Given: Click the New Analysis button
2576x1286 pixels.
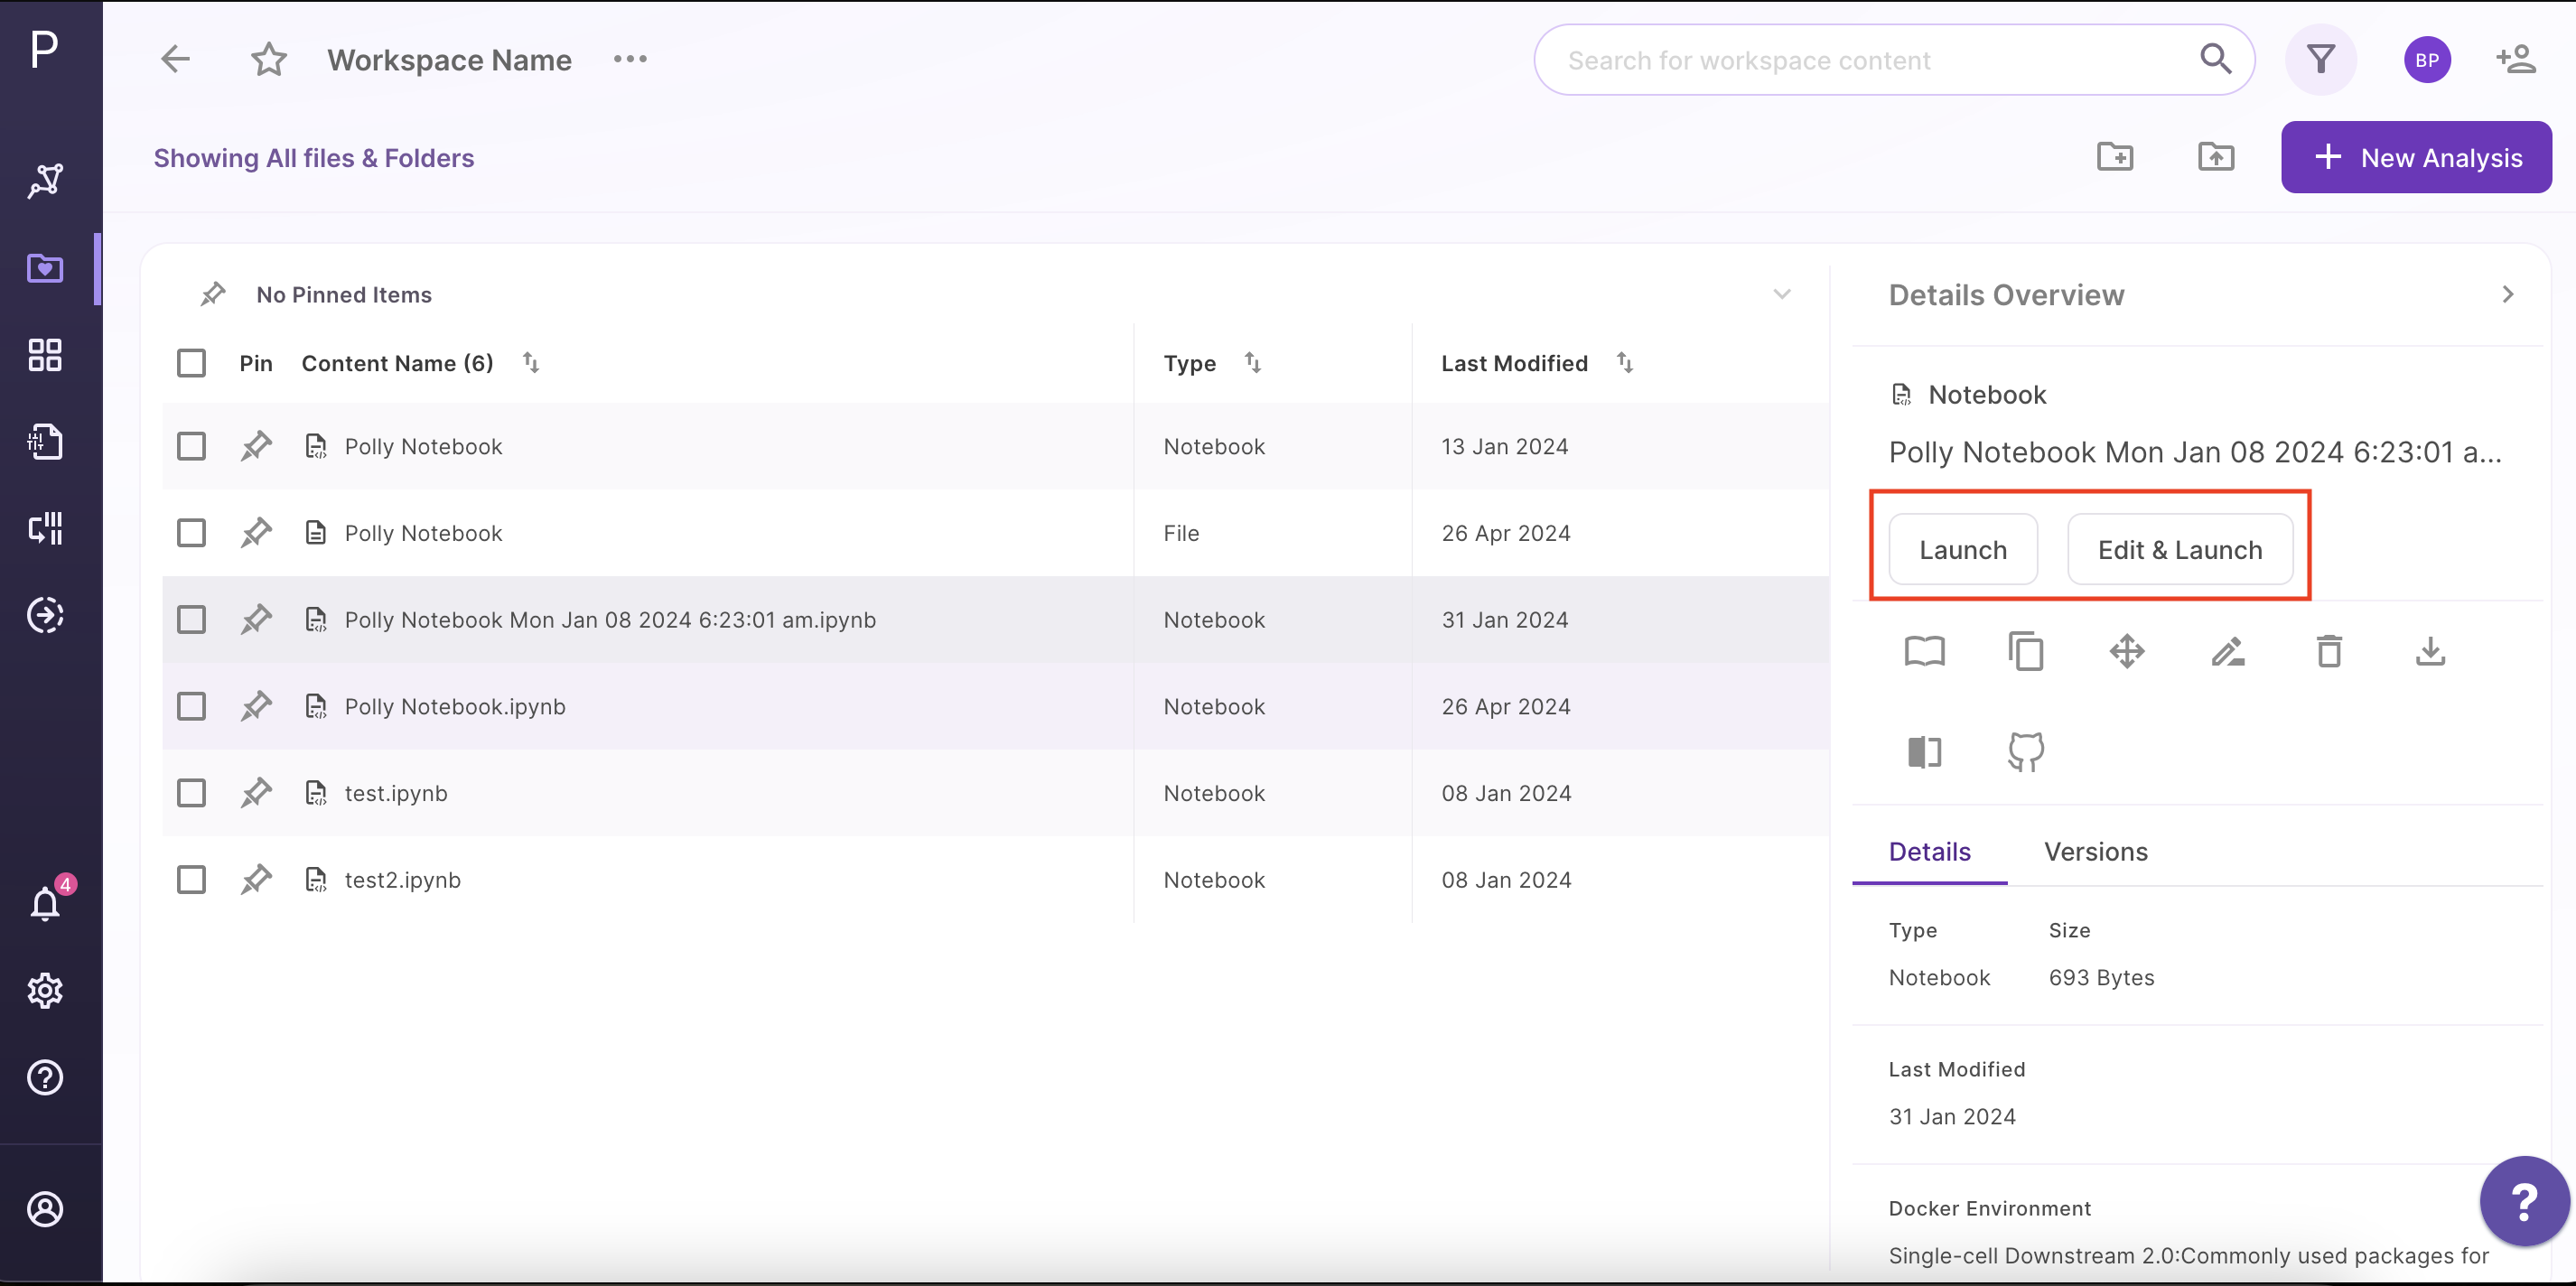Looking at the screenshot, I should 2416,158.
